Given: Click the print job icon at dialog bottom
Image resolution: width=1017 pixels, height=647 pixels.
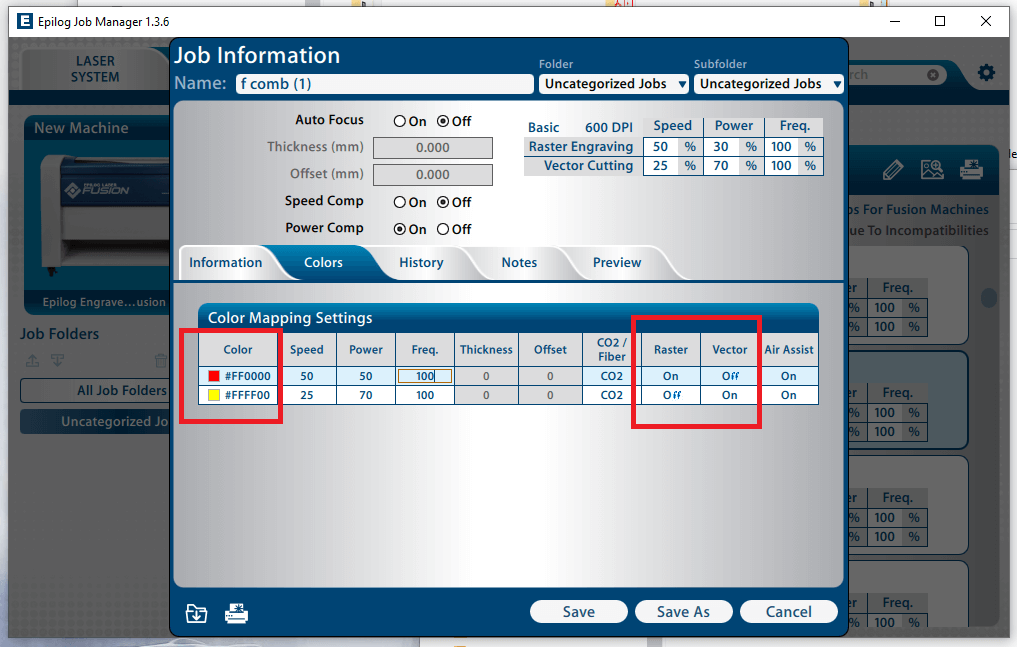Looking at the screenshot, I should tap(236, 613).
